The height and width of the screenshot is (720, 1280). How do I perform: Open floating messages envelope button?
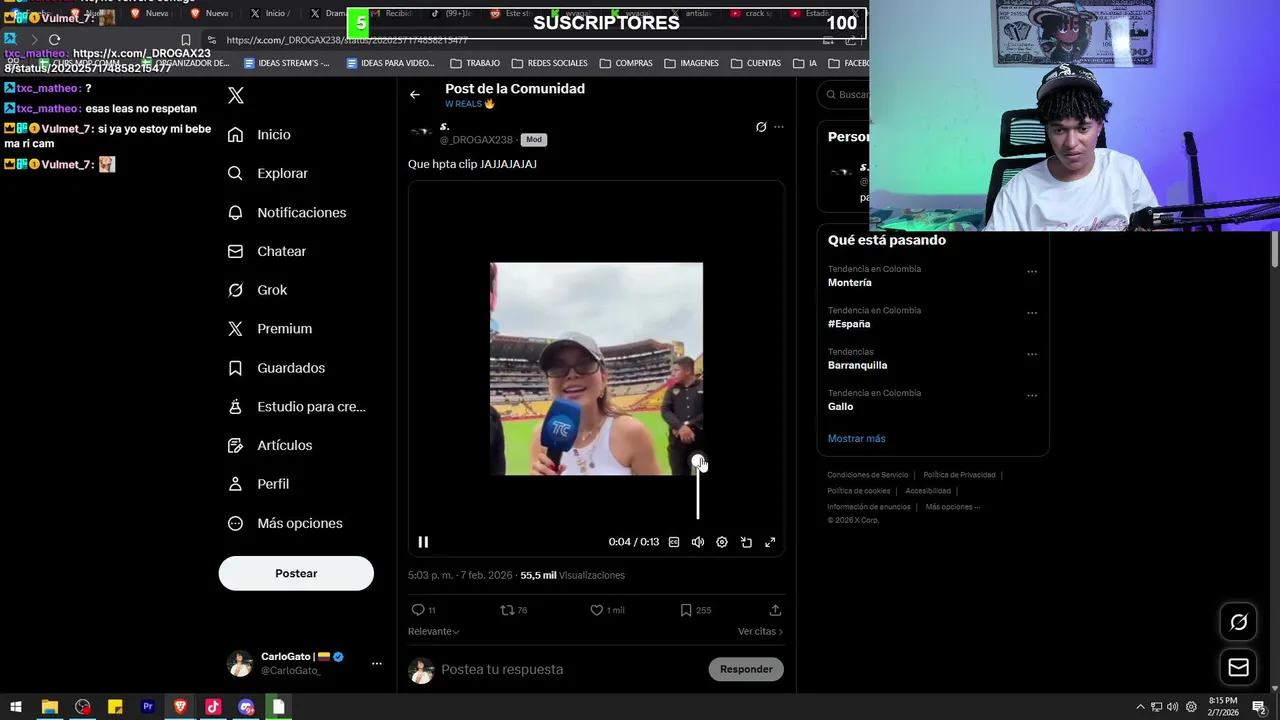click(1238, 668)
